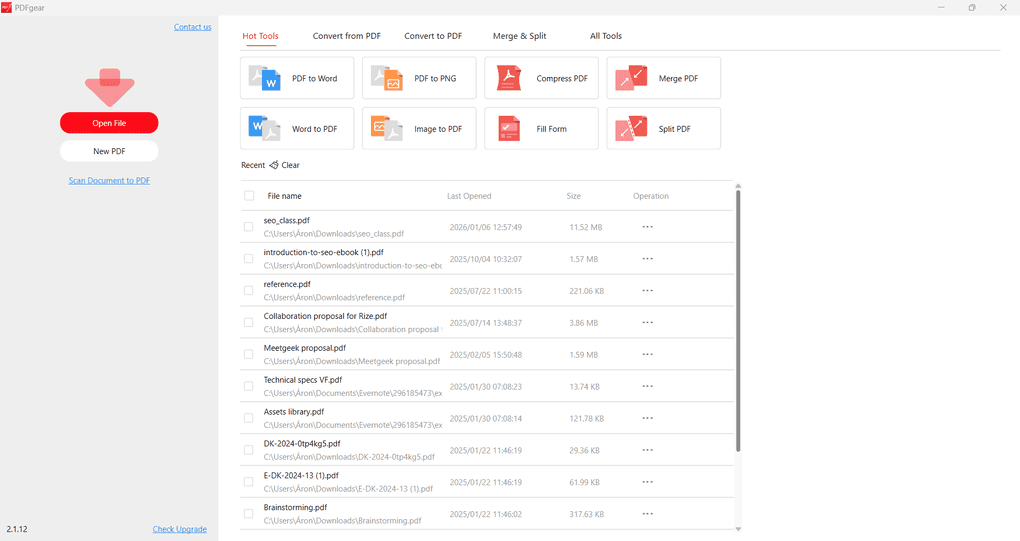
Task: Check the select-all files checkbox in header
Action: coord(249,196)
